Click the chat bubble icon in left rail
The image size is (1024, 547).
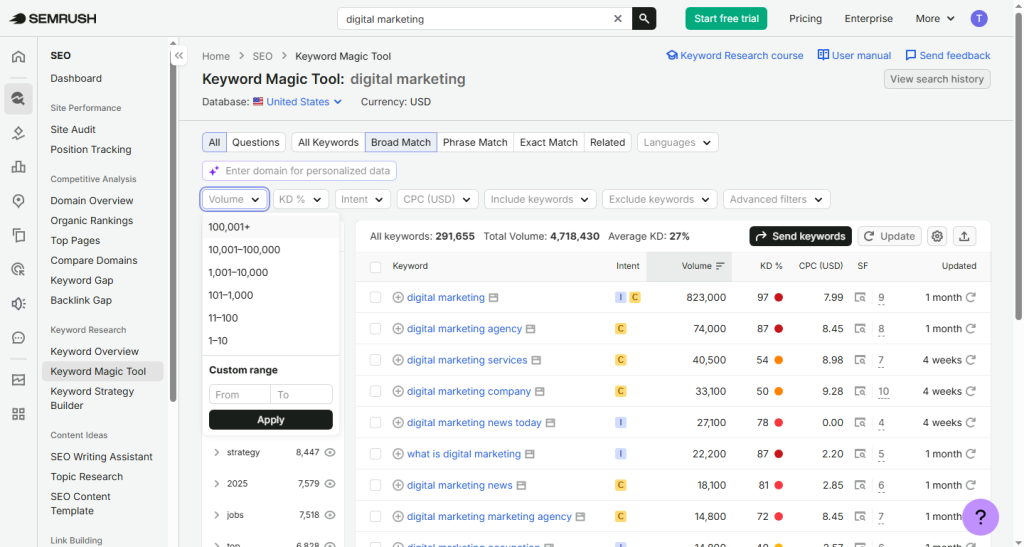(x=18, y=337)
